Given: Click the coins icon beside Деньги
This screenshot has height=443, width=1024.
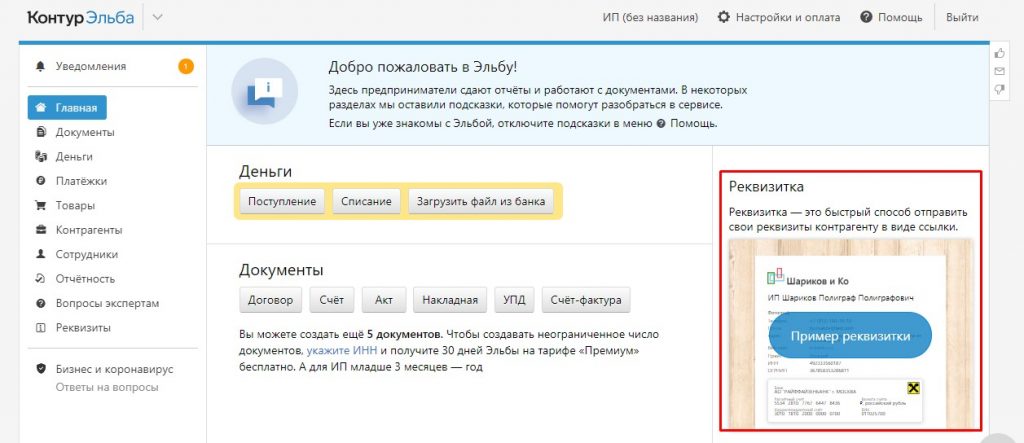Looking at the screenshot, I should (x=41, y=157).
